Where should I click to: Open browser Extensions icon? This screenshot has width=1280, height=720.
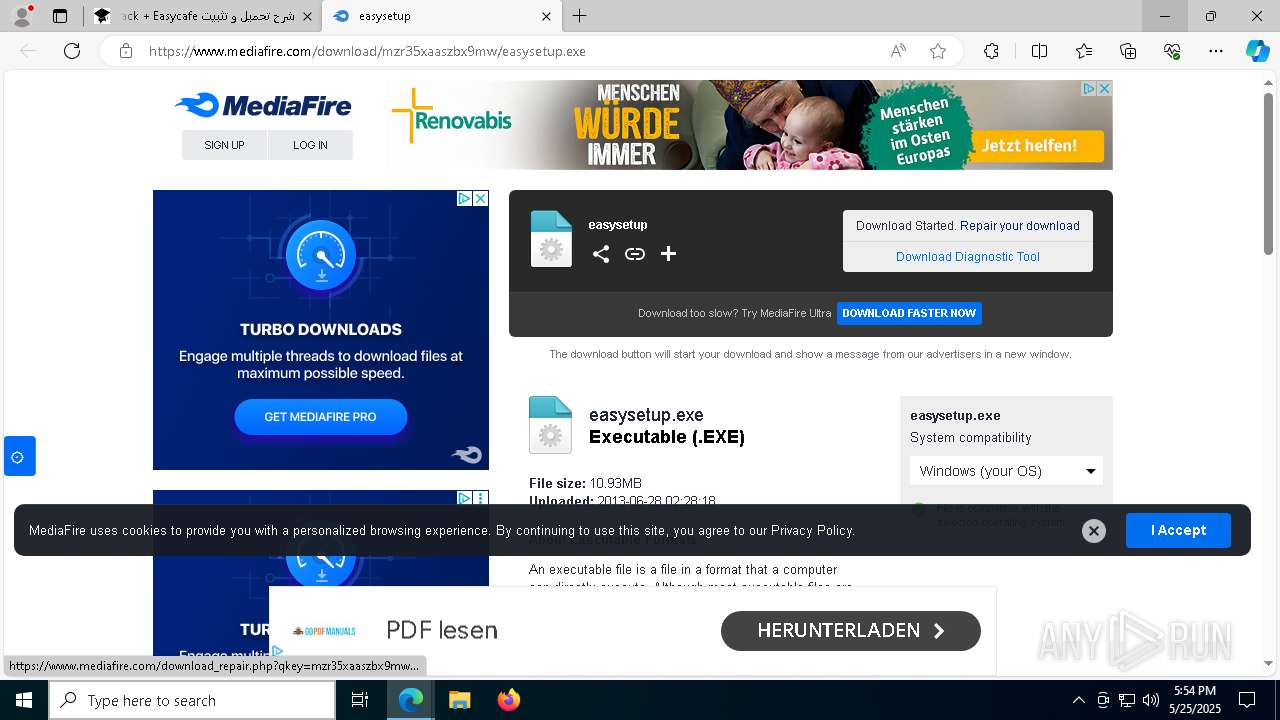tap(991, 51)
